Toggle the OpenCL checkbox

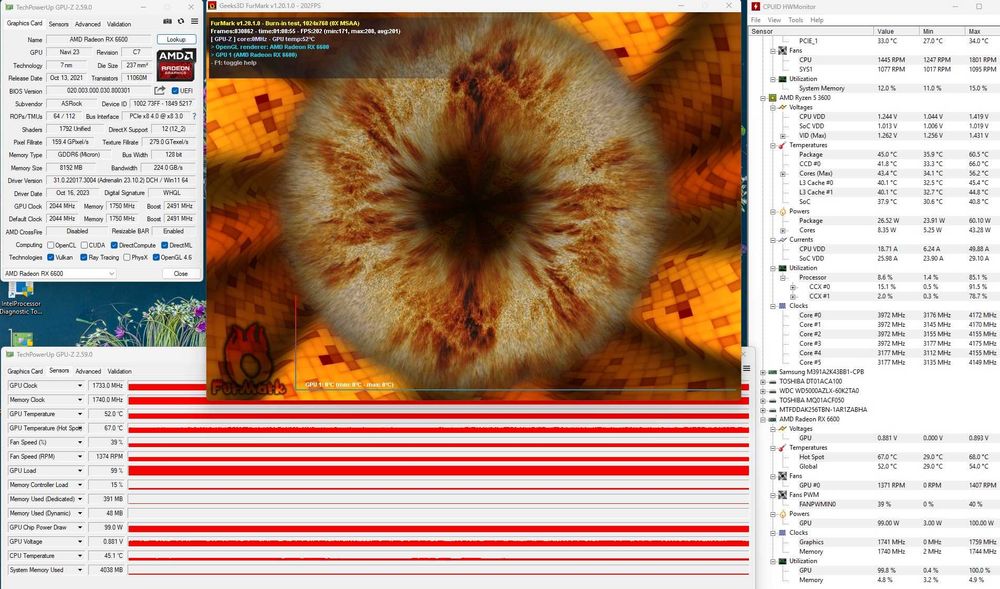(50, 245)
